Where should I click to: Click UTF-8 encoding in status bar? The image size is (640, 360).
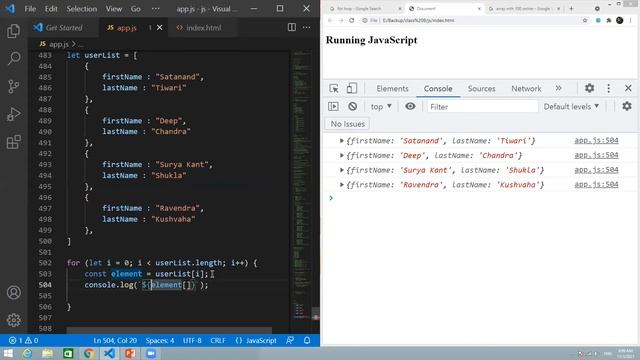192,340
